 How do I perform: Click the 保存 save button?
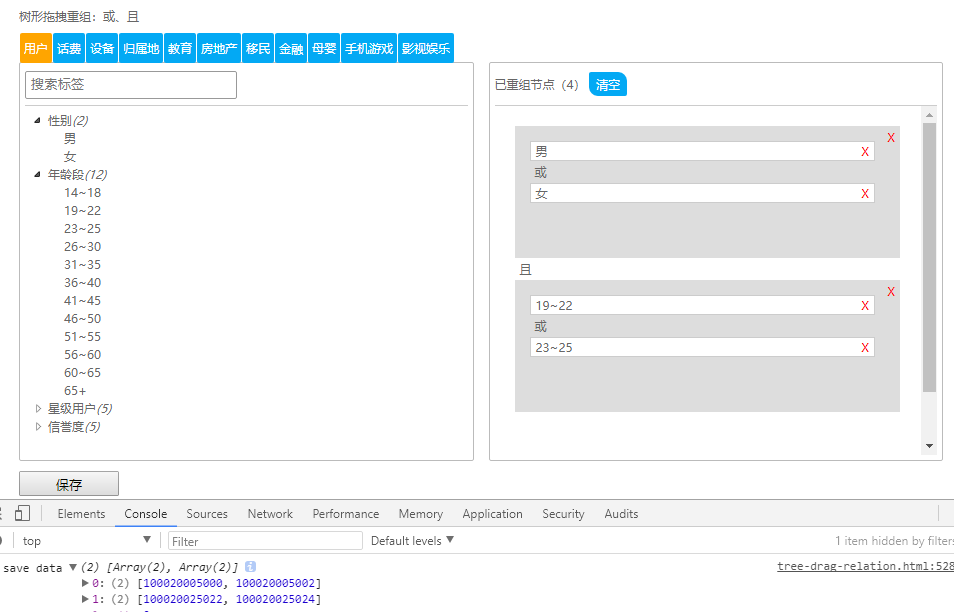[69, 484]
